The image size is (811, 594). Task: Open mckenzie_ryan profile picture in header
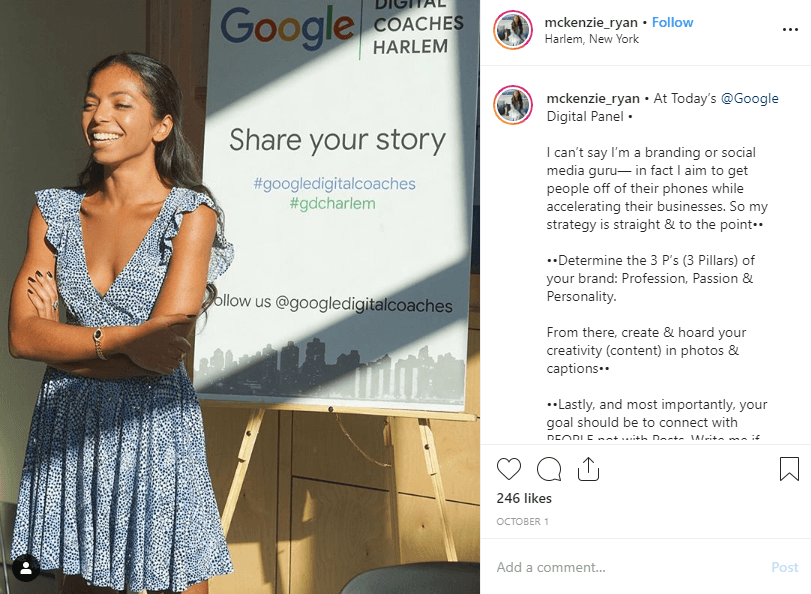coord(513,31)
